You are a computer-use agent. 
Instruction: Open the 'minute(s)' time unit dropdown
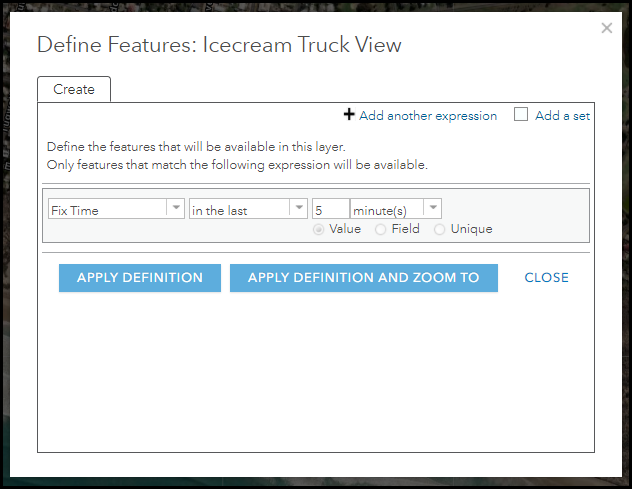[x=387, y=210]
